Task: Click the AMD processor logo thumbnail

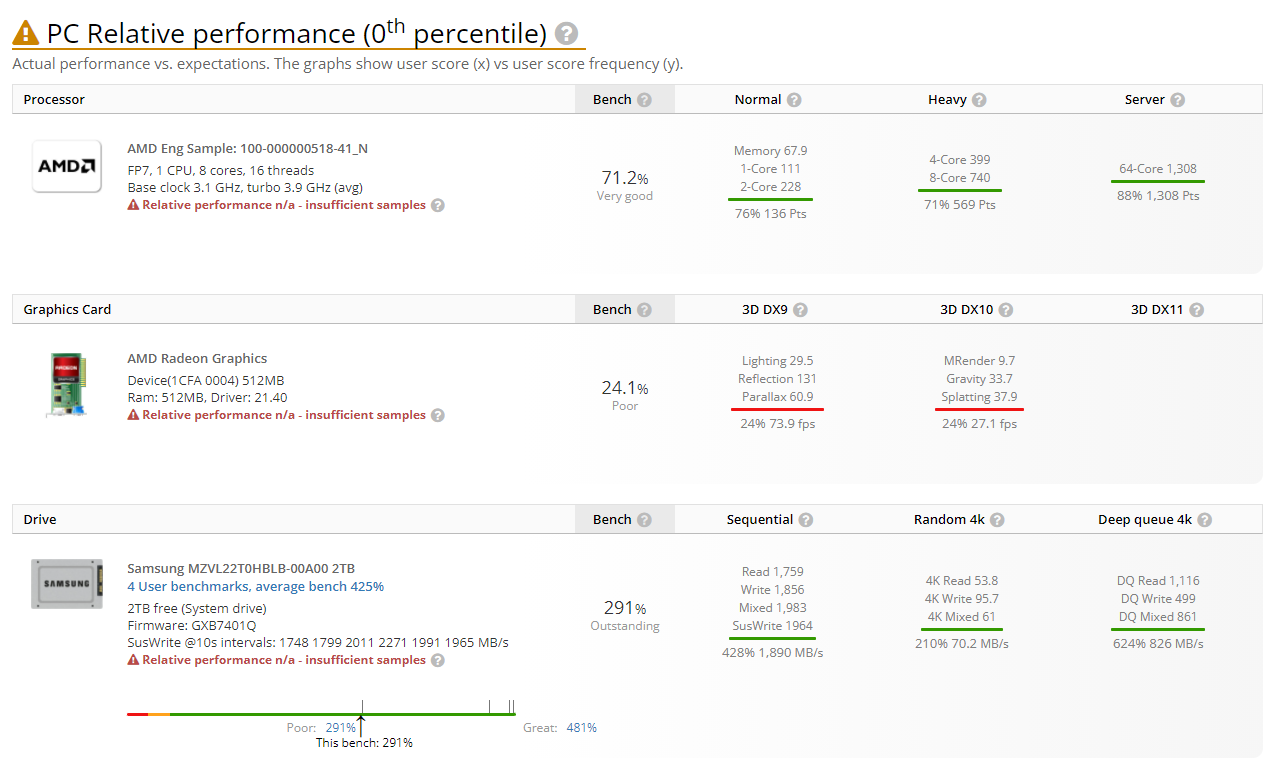Action: pyautogui.click(x=67, y=166)
